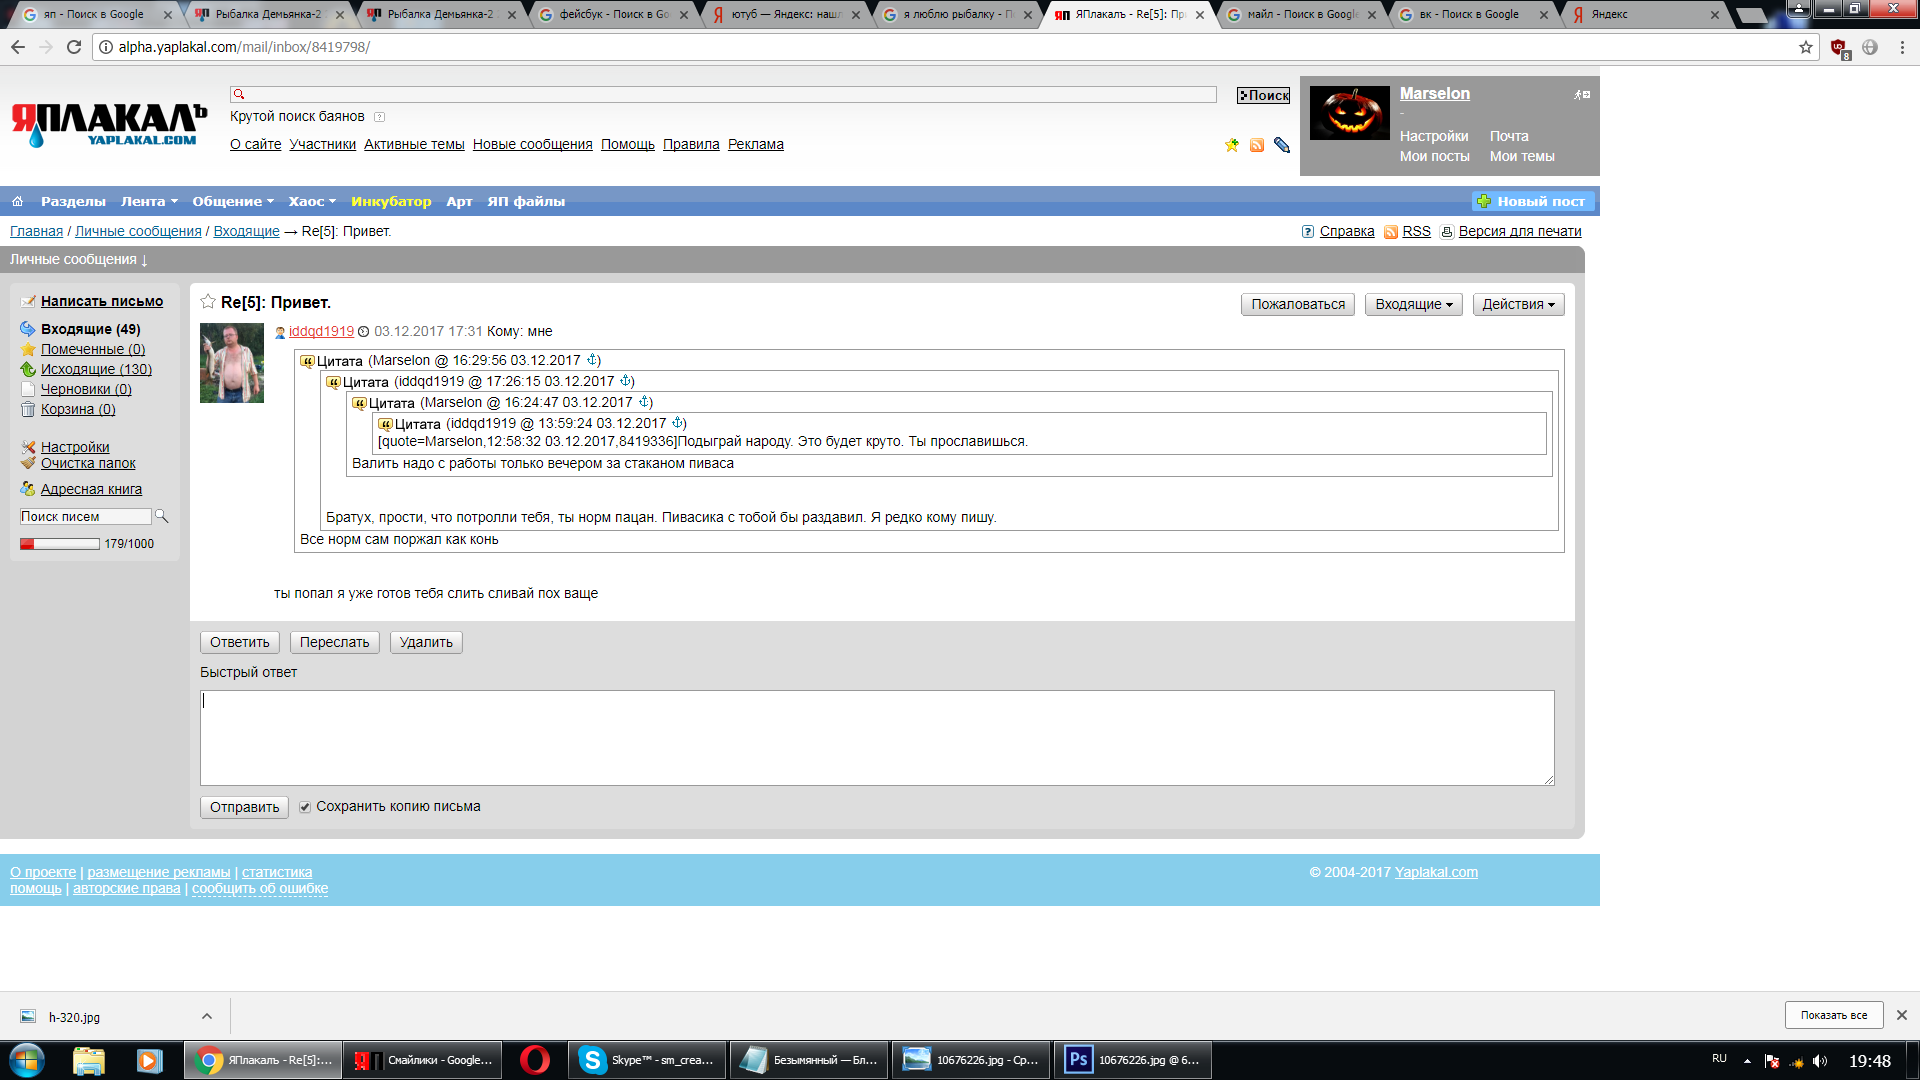1920x1080 pixels.
Task: Expand the Входящие folder dropdown
Action: [x=1413, y=304]
